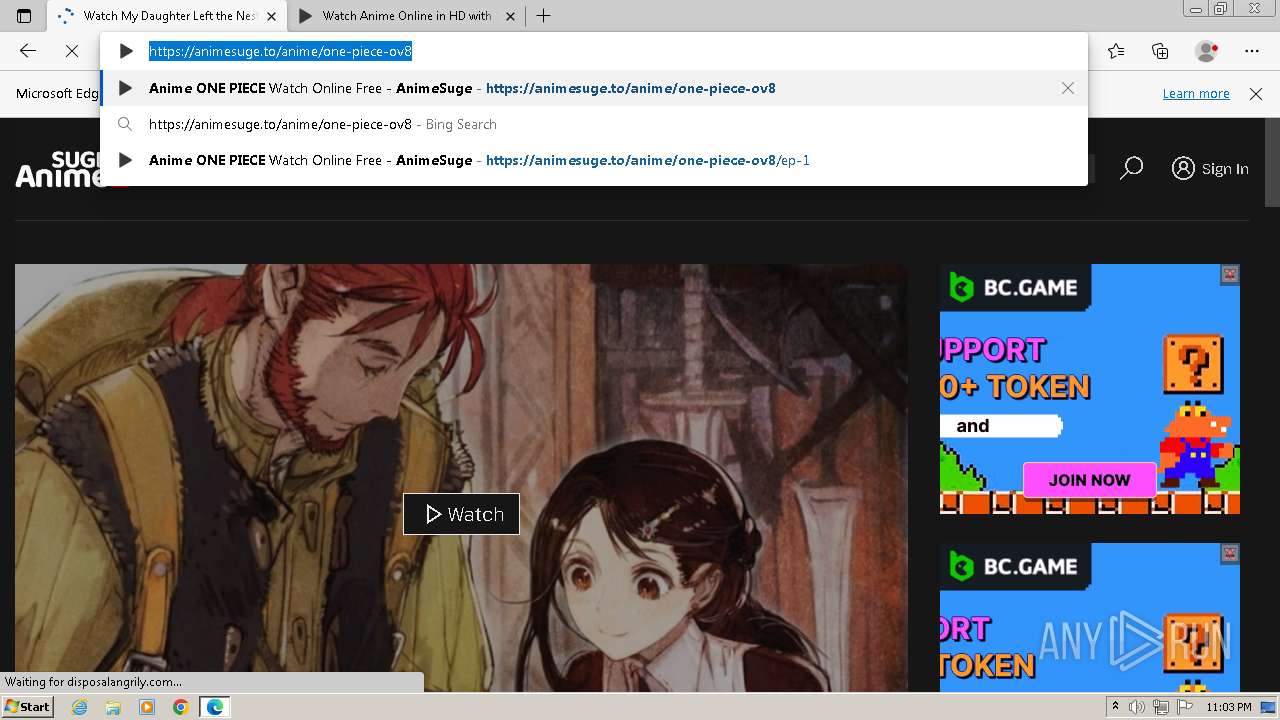Launch Google Chrome from the taskbar
Image resolution: width=1280 pixels, height=720 pixels.
click(x=180, y=707)
